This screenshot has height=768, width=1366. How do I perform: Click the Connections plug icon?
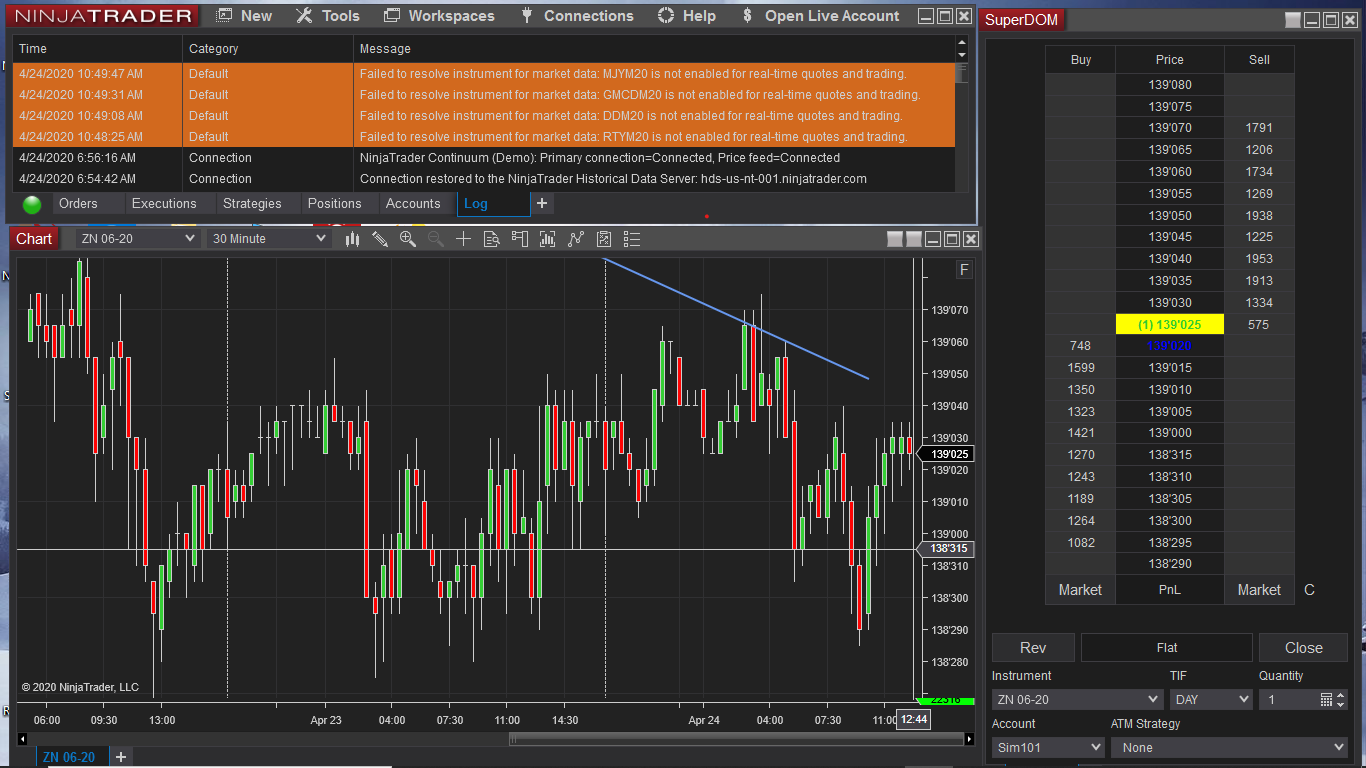point(527,16)
